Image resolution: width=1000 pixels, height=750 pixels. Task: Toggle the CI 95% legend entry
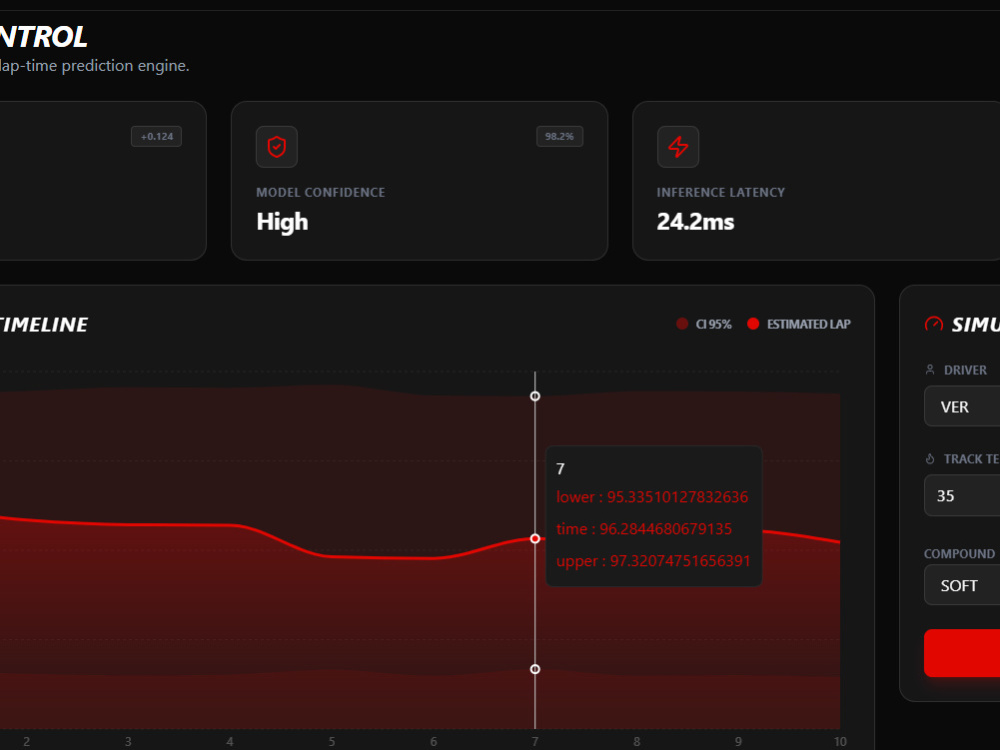tap(704, 324)
